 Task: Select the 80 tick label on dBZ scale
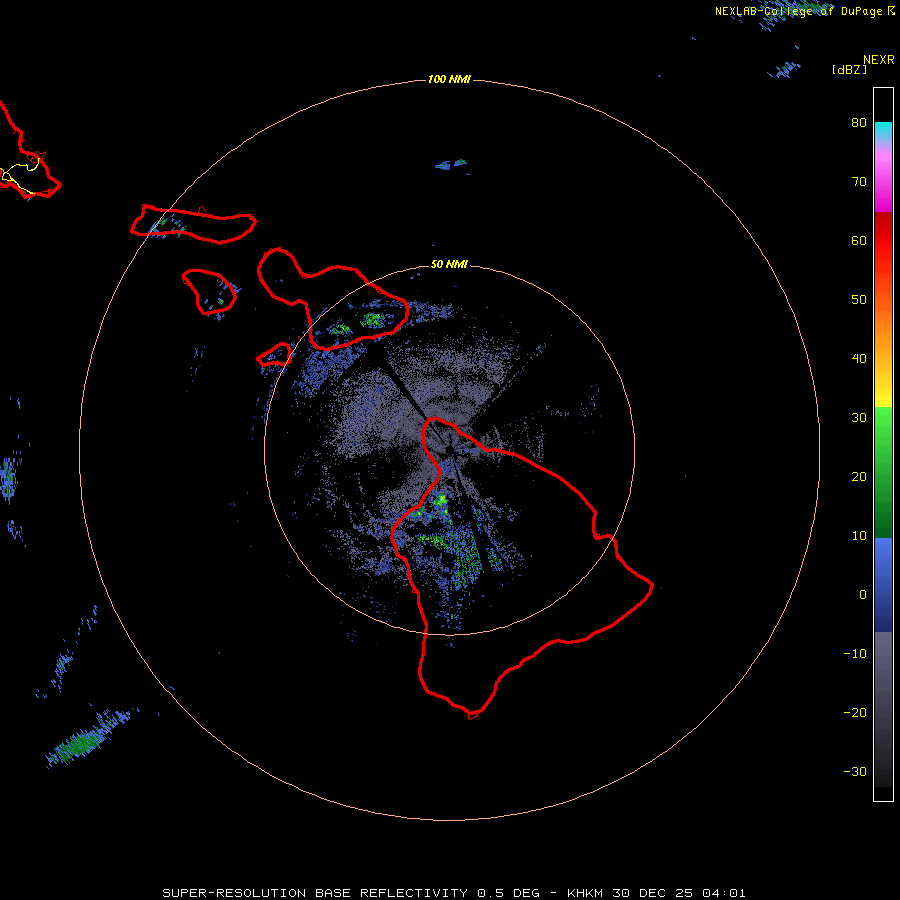coord(859,123)
